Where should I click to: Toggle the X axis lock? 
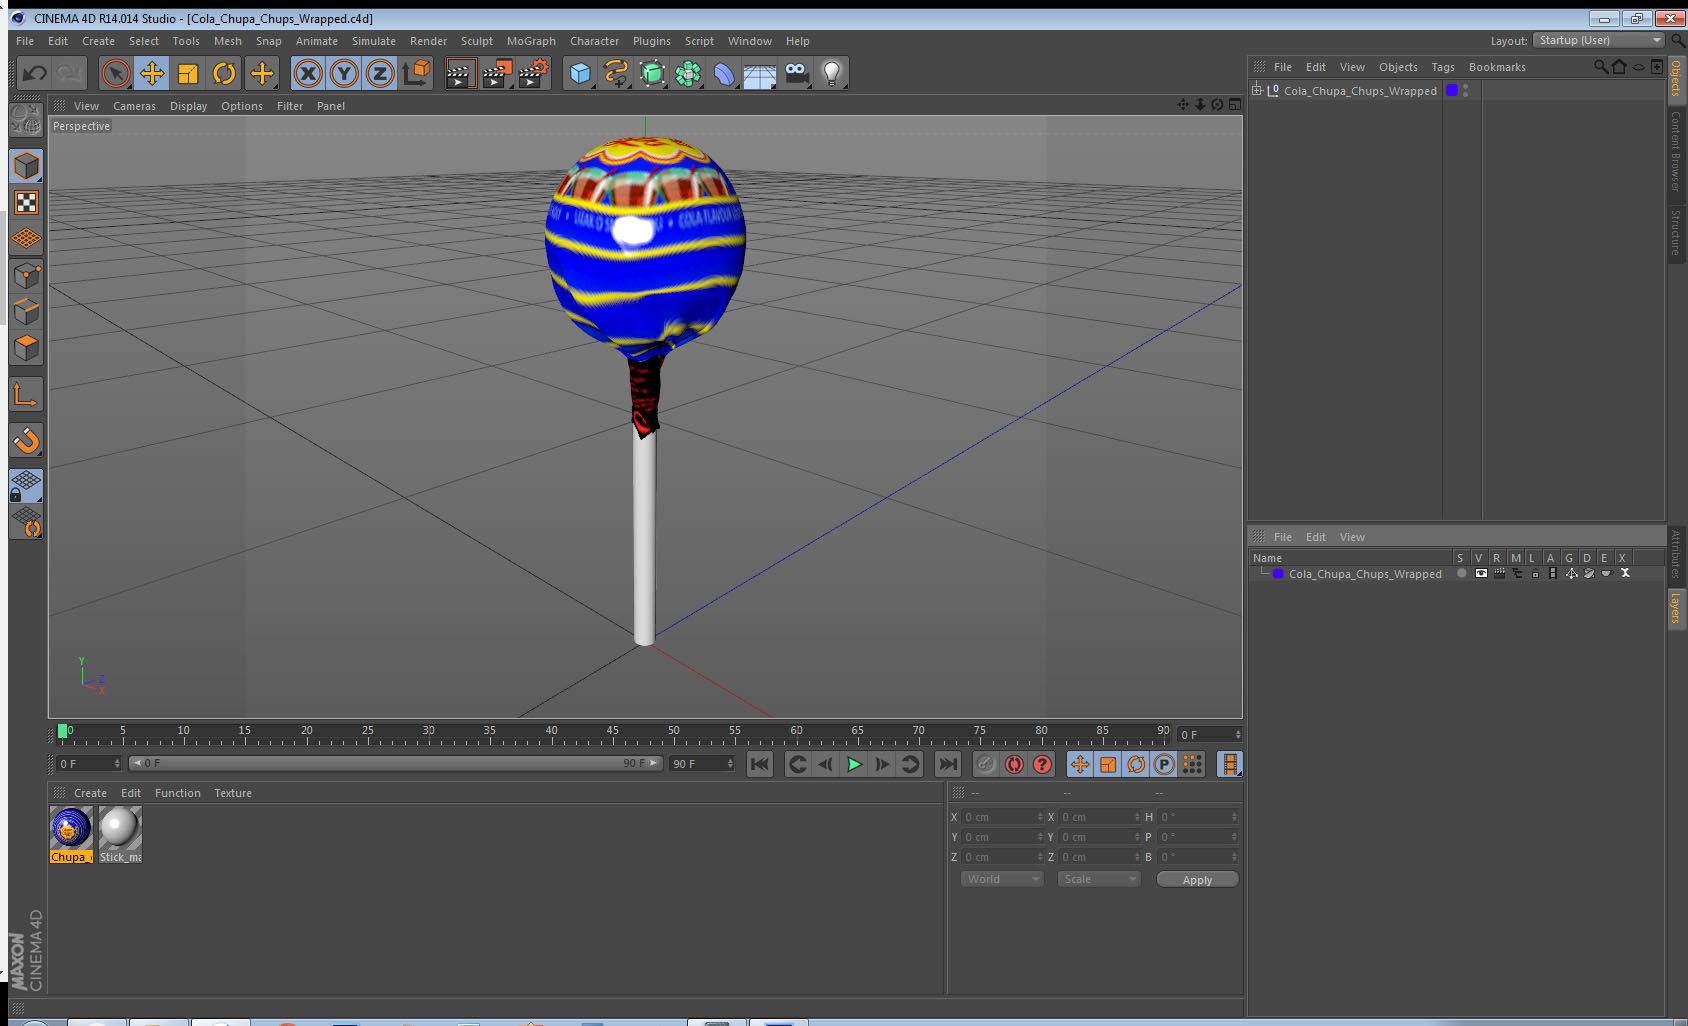pyautogui.click(x=308, y=73)
